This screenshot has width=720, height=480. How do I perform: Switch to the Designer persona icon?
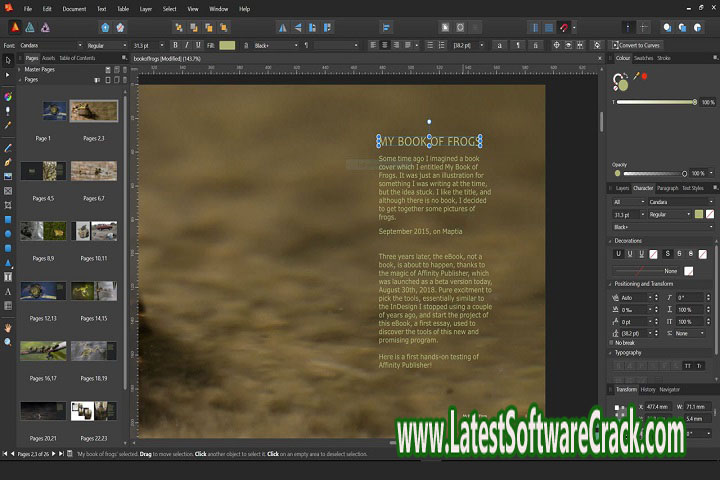[x=30, y=28]
